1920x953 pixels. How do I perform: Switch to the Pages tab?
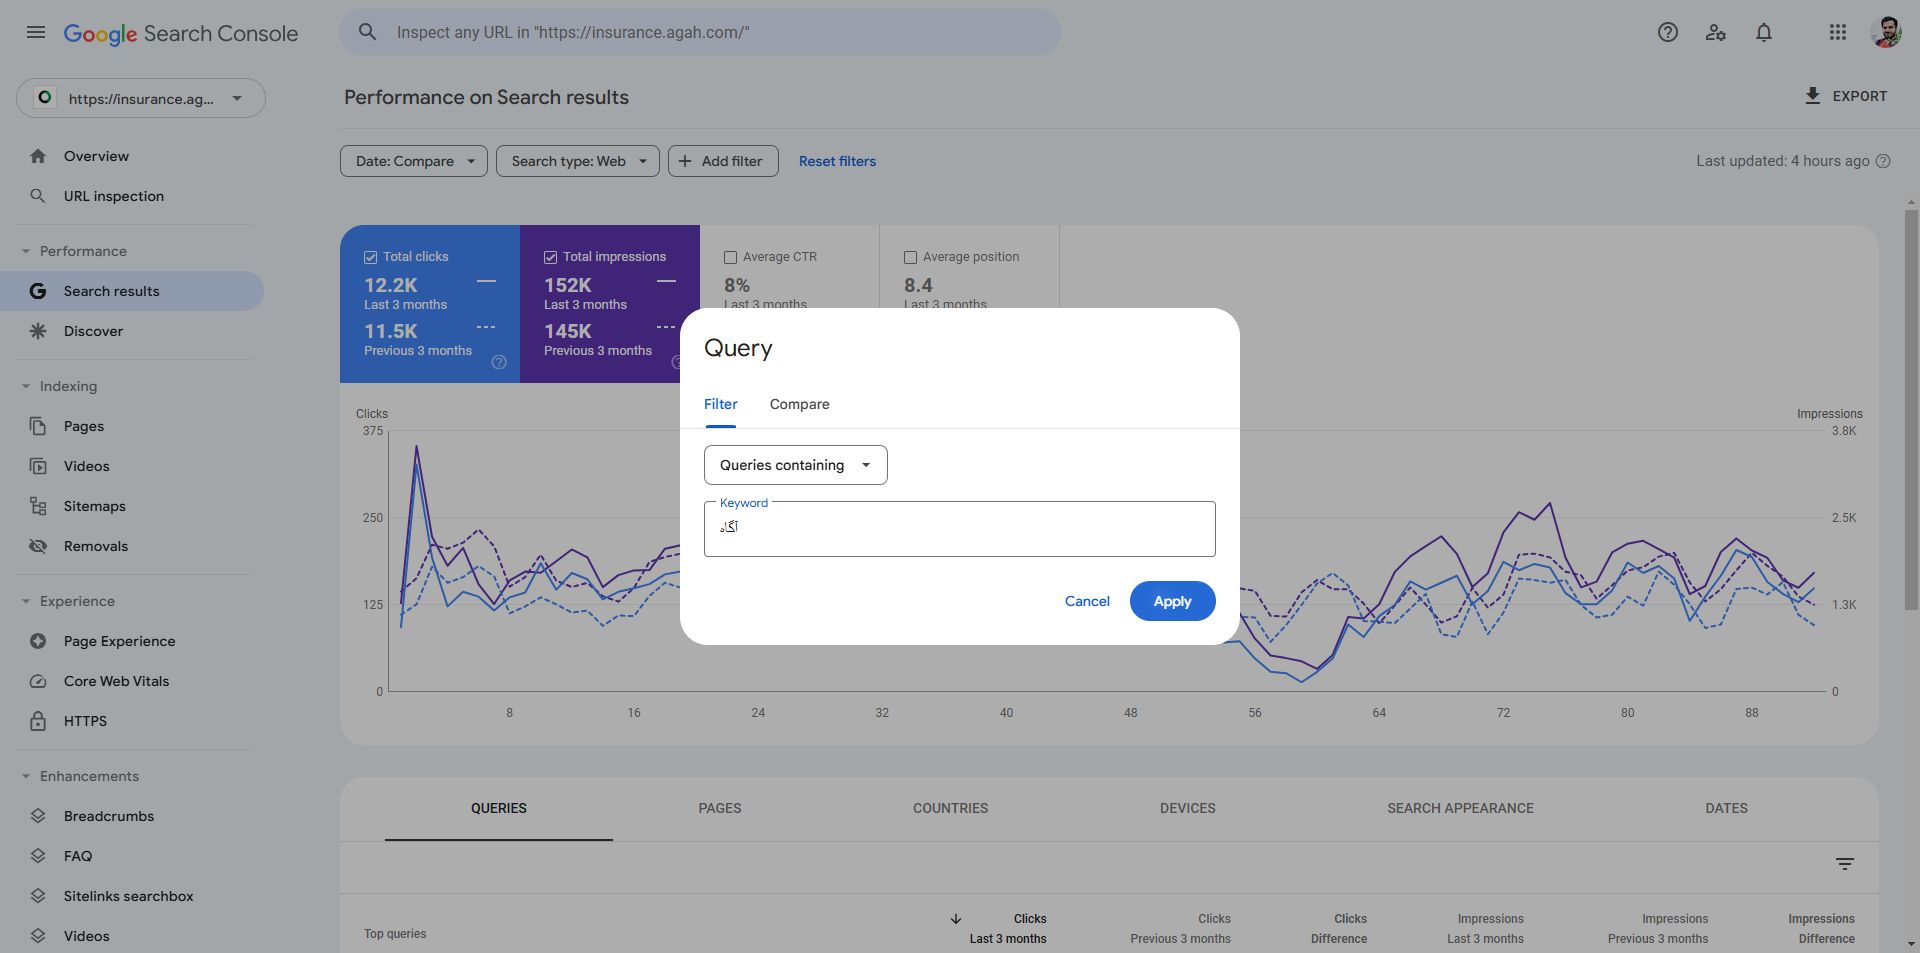point(719,808)
